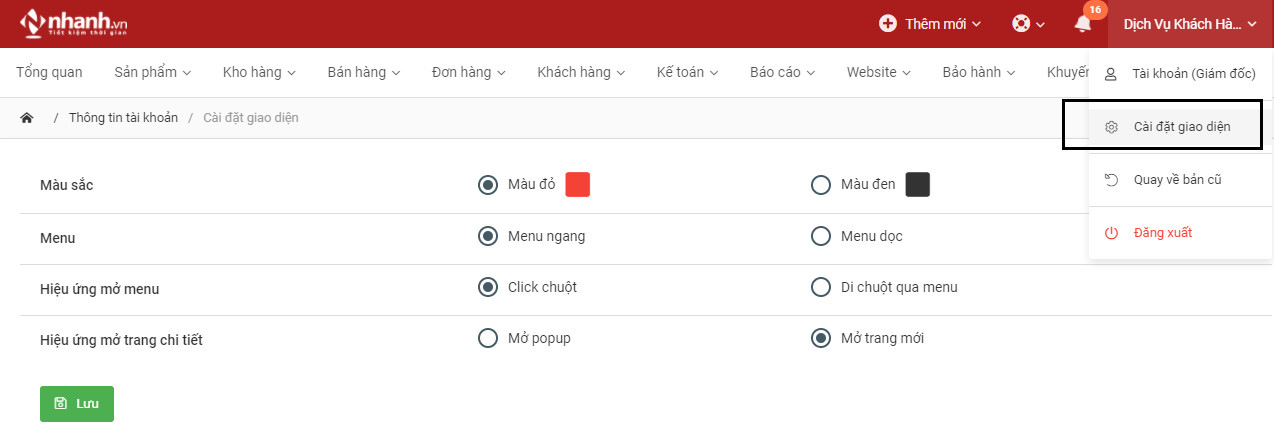Click the gear icon for Cài đặt giao diện
The height and width of the screenshot is (445, 1274).
[1111, 127]
